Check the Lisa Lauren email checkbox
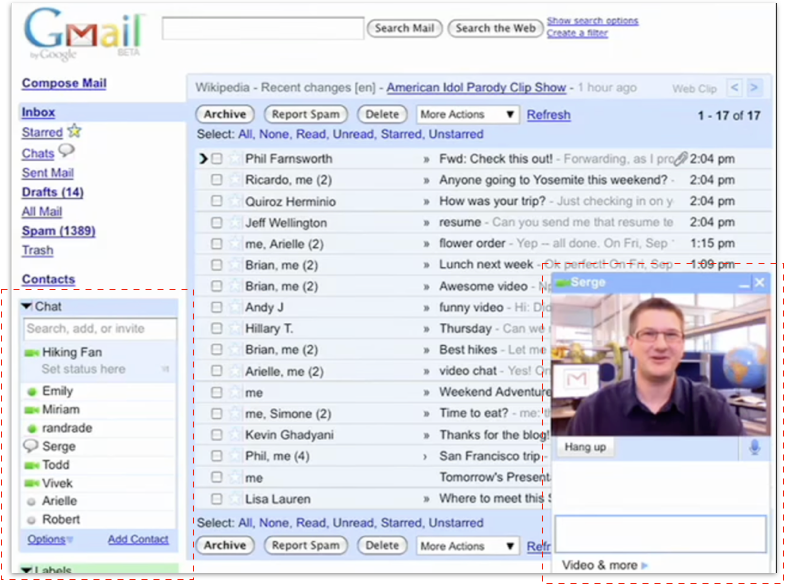The height and width of the screenshot is (585, 785). [216, 498]
